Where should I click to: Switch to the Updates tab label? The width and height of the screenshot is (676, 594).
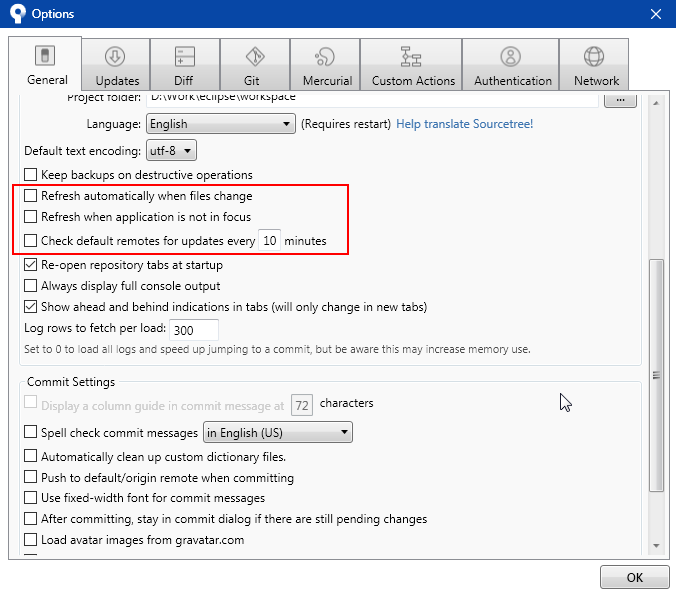coord(117,81)
